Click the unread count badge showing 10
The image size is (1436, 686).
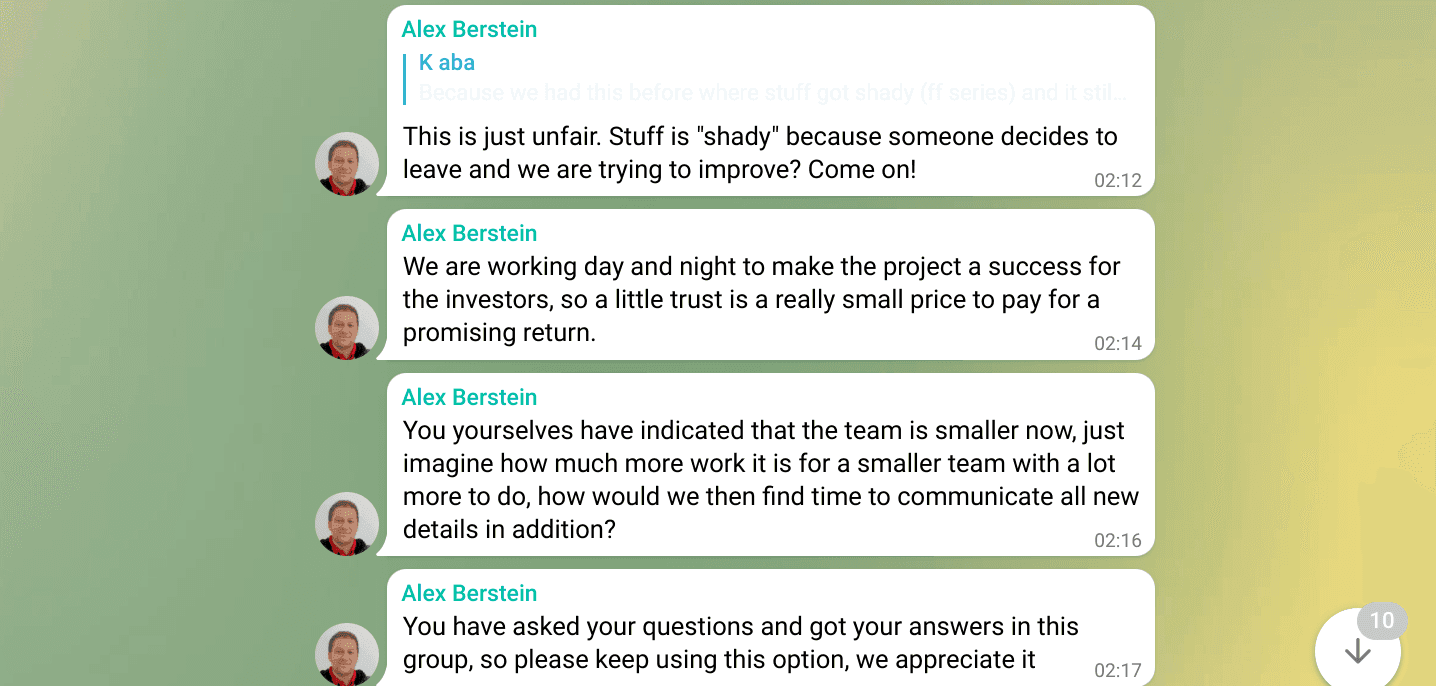[1381, 621]
